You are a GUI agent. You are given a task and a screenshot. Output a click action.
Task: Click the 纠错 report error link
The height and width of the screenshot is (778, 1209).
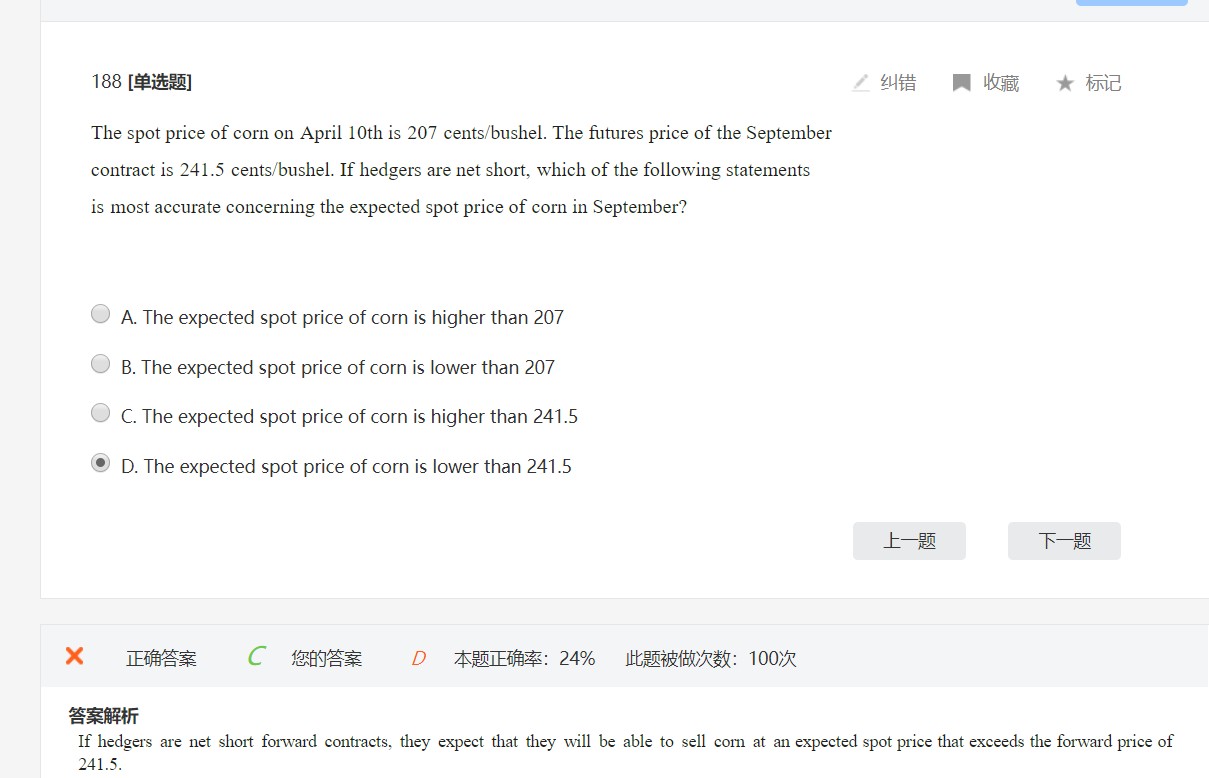898,83
